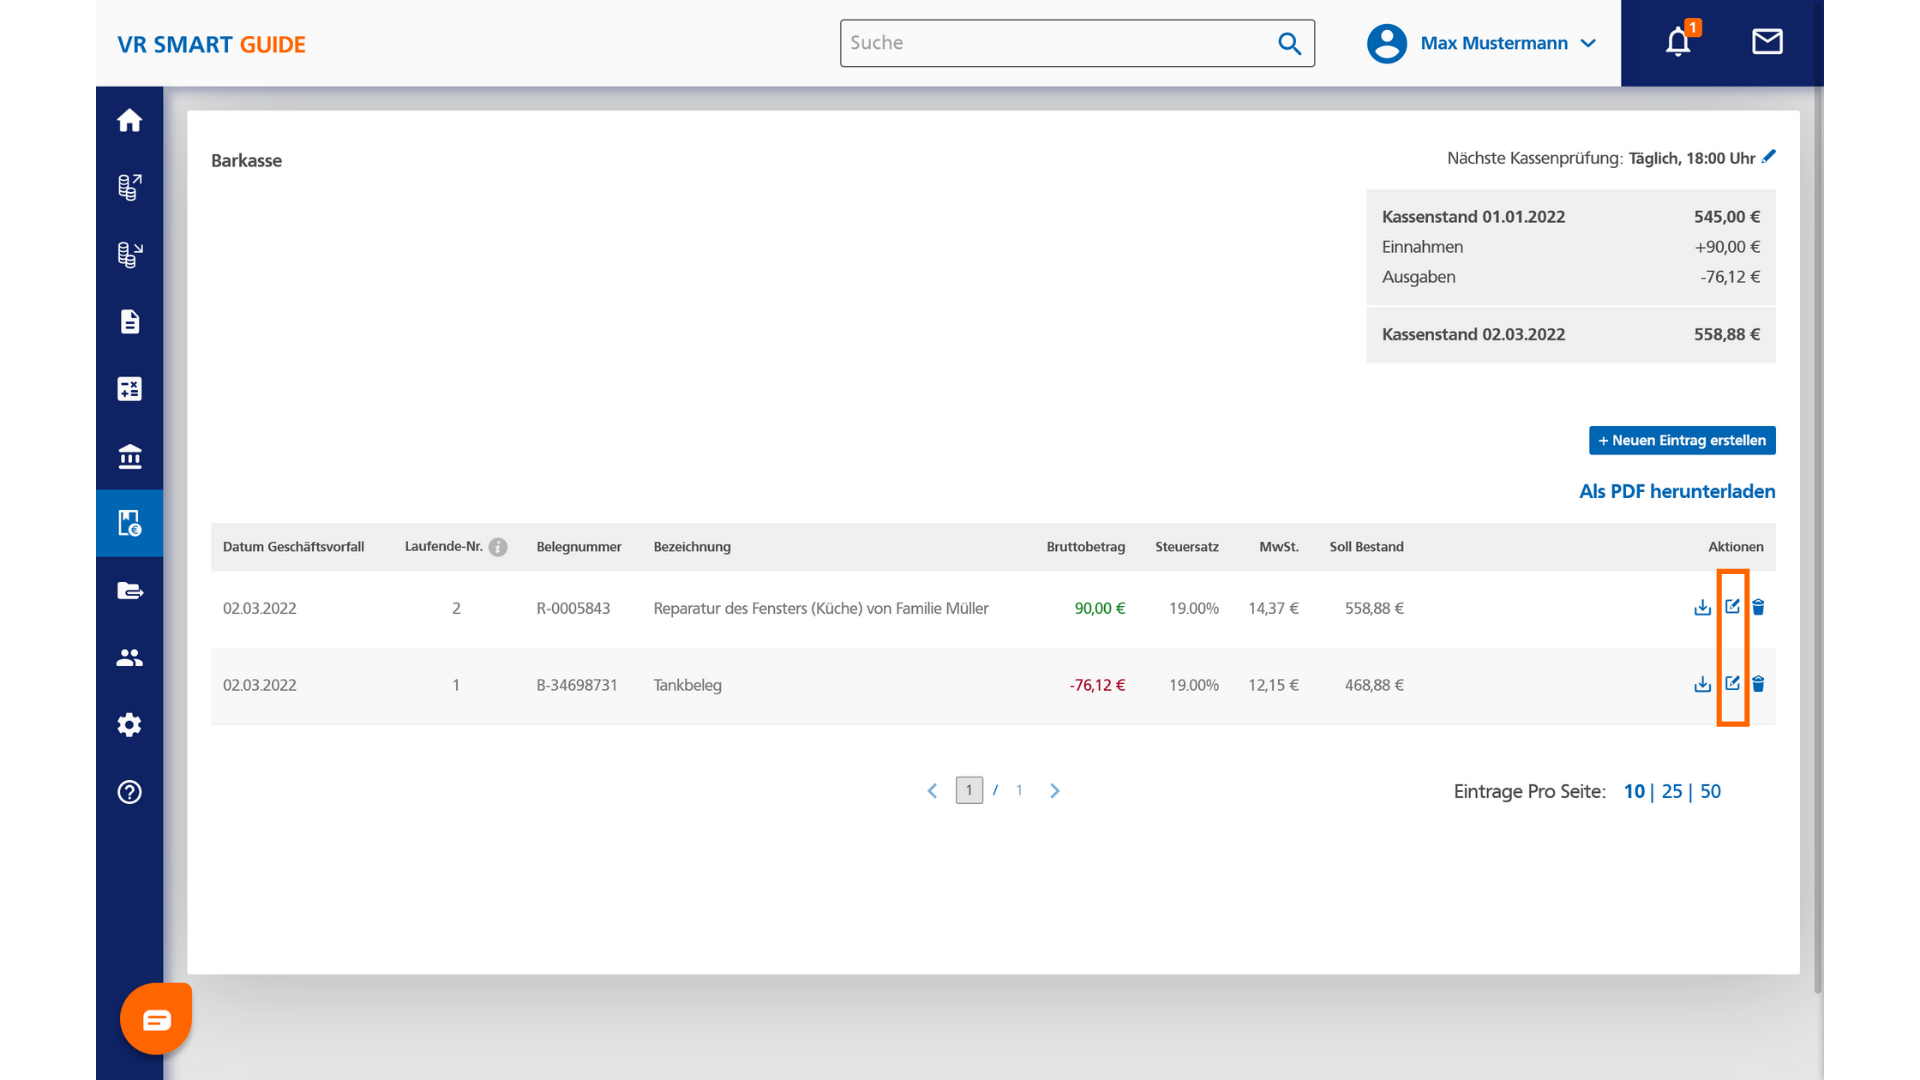Download the Tankbeleg receipt
The width and height of the screenshot is (1920, 1080).
point(1702,684)
